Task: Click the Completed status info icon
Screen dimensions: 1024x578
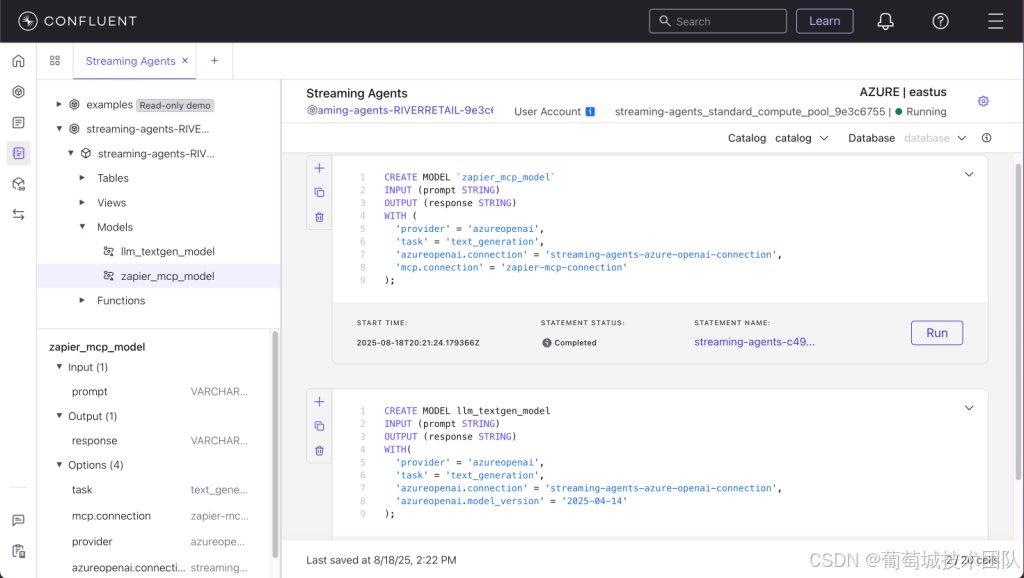Action: (x=547, y=343)
